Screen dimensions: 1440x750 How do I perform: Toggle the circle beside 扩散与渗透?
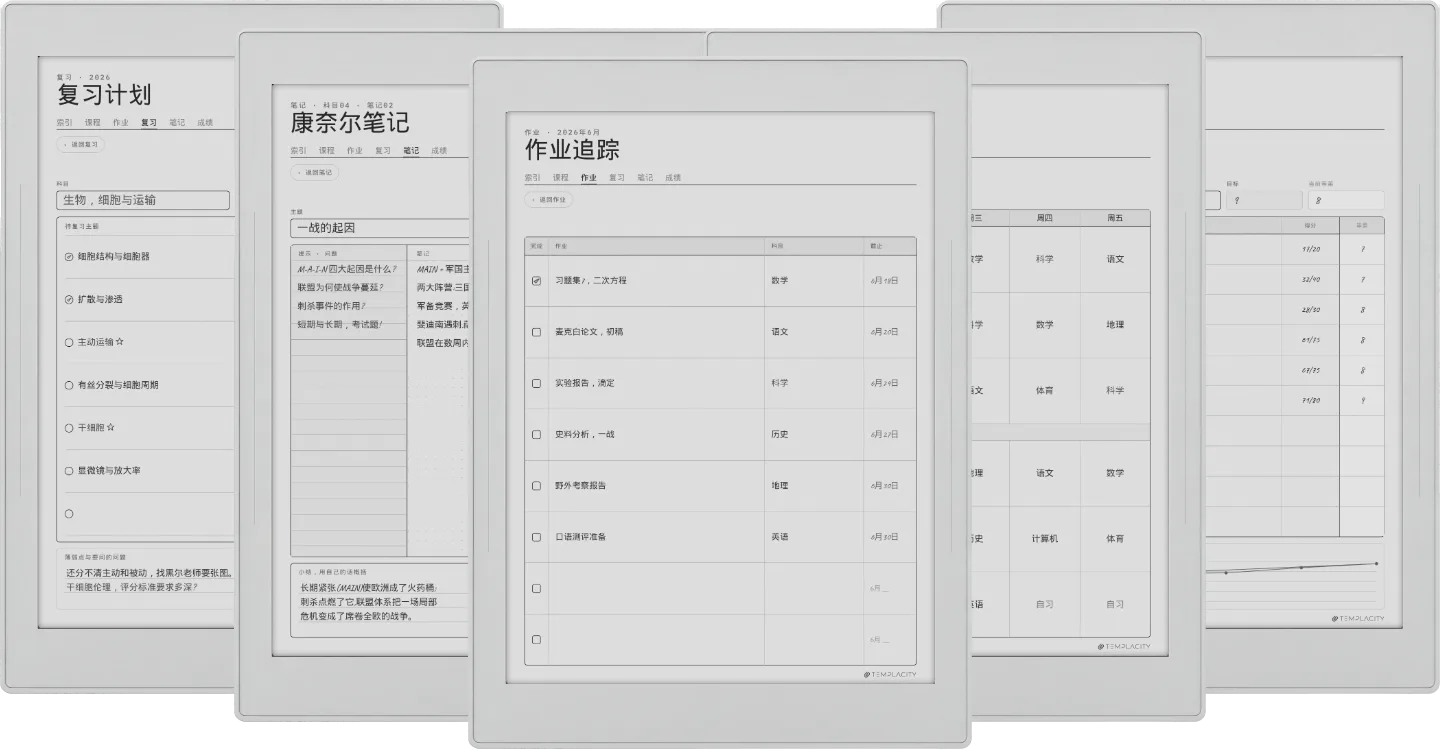click(69, 299)
